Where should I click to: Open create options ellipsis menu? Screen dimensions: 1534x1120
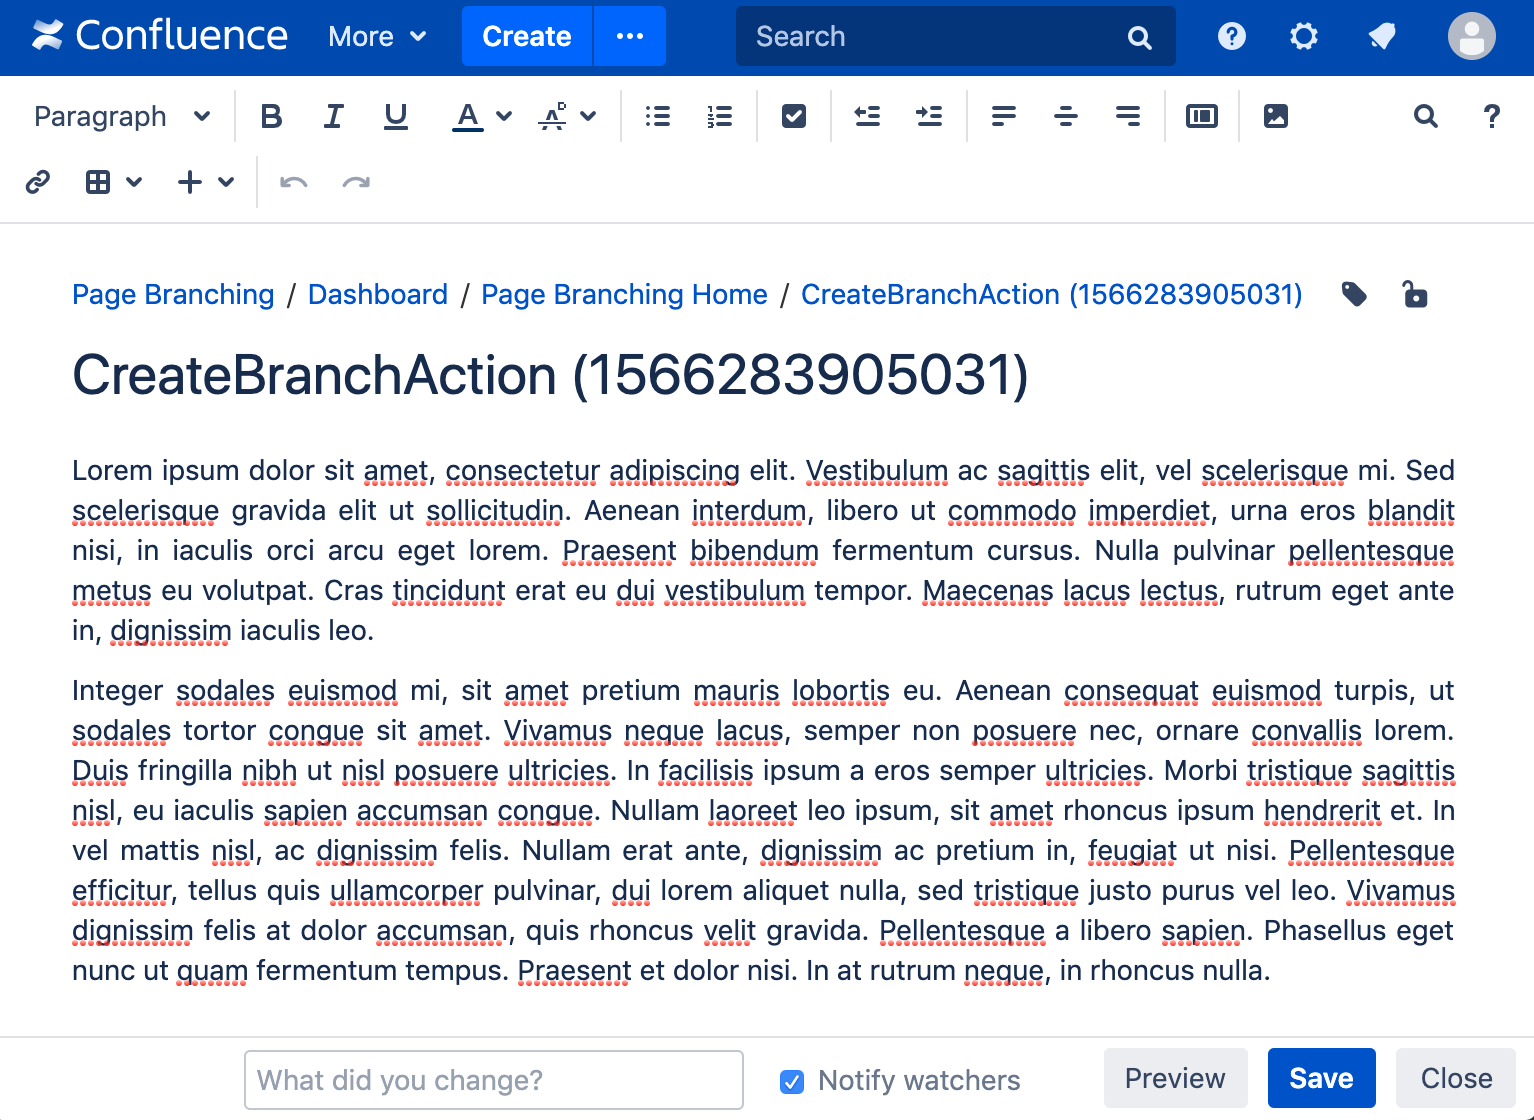coord(630,36)
